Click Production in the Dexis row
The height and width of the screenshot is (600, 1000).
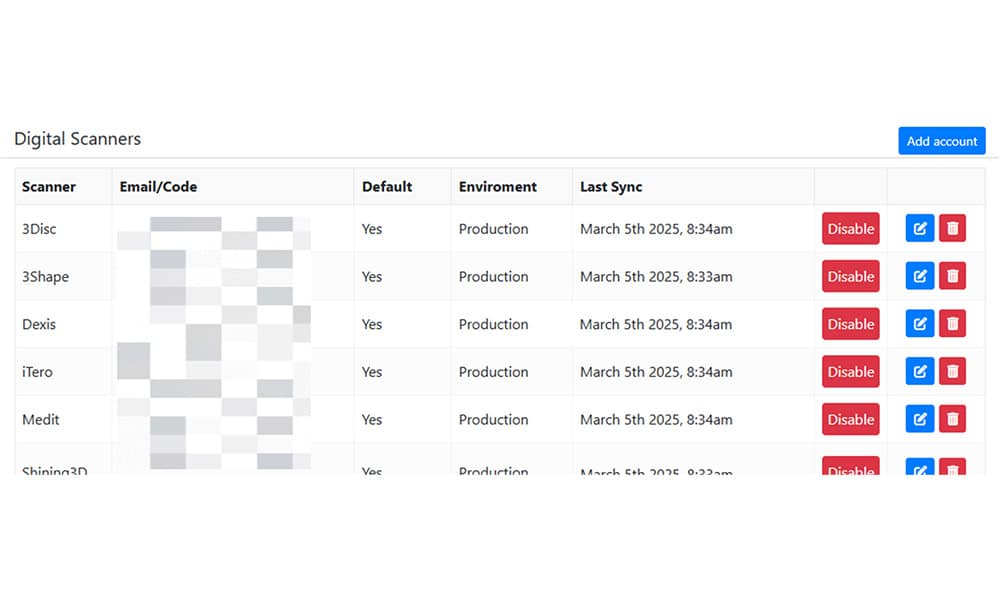(494, 325)
